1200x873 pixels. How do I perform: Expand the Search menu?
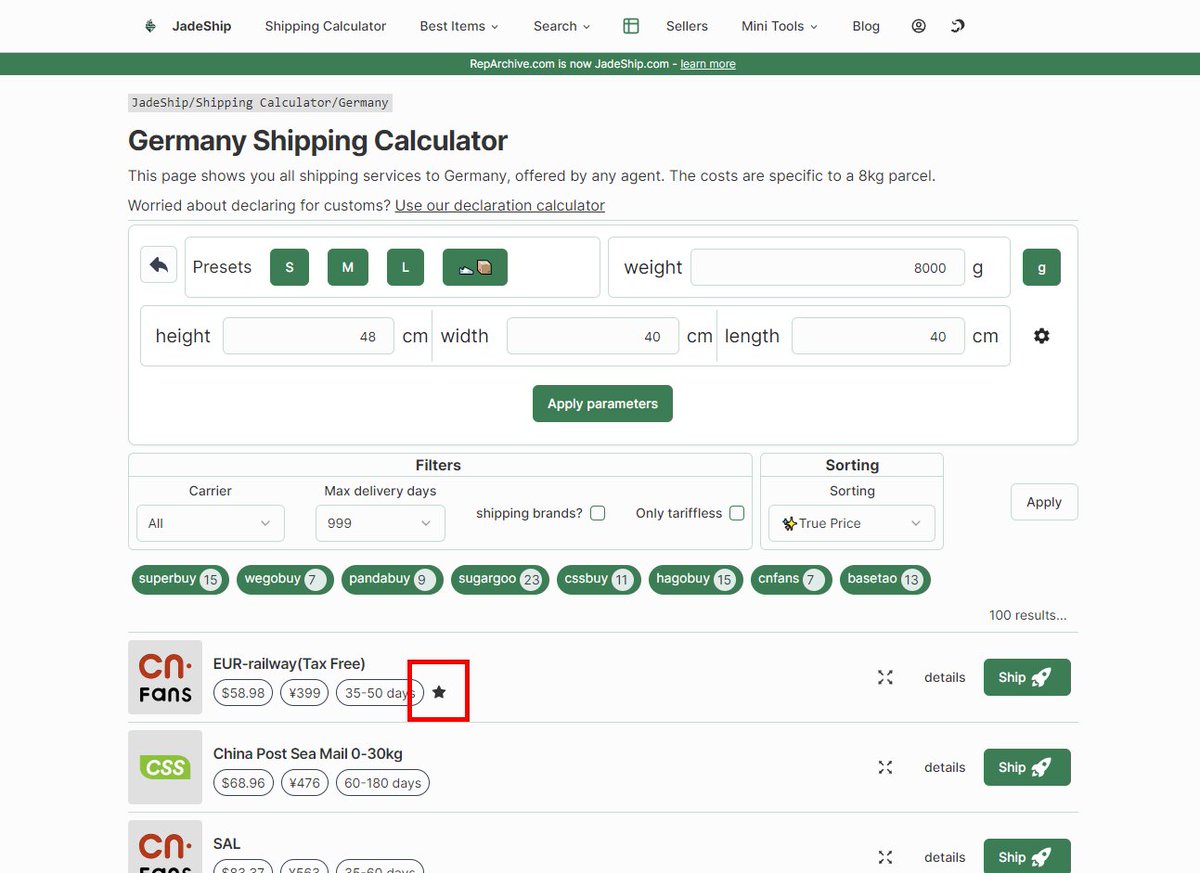click(562, 26)
